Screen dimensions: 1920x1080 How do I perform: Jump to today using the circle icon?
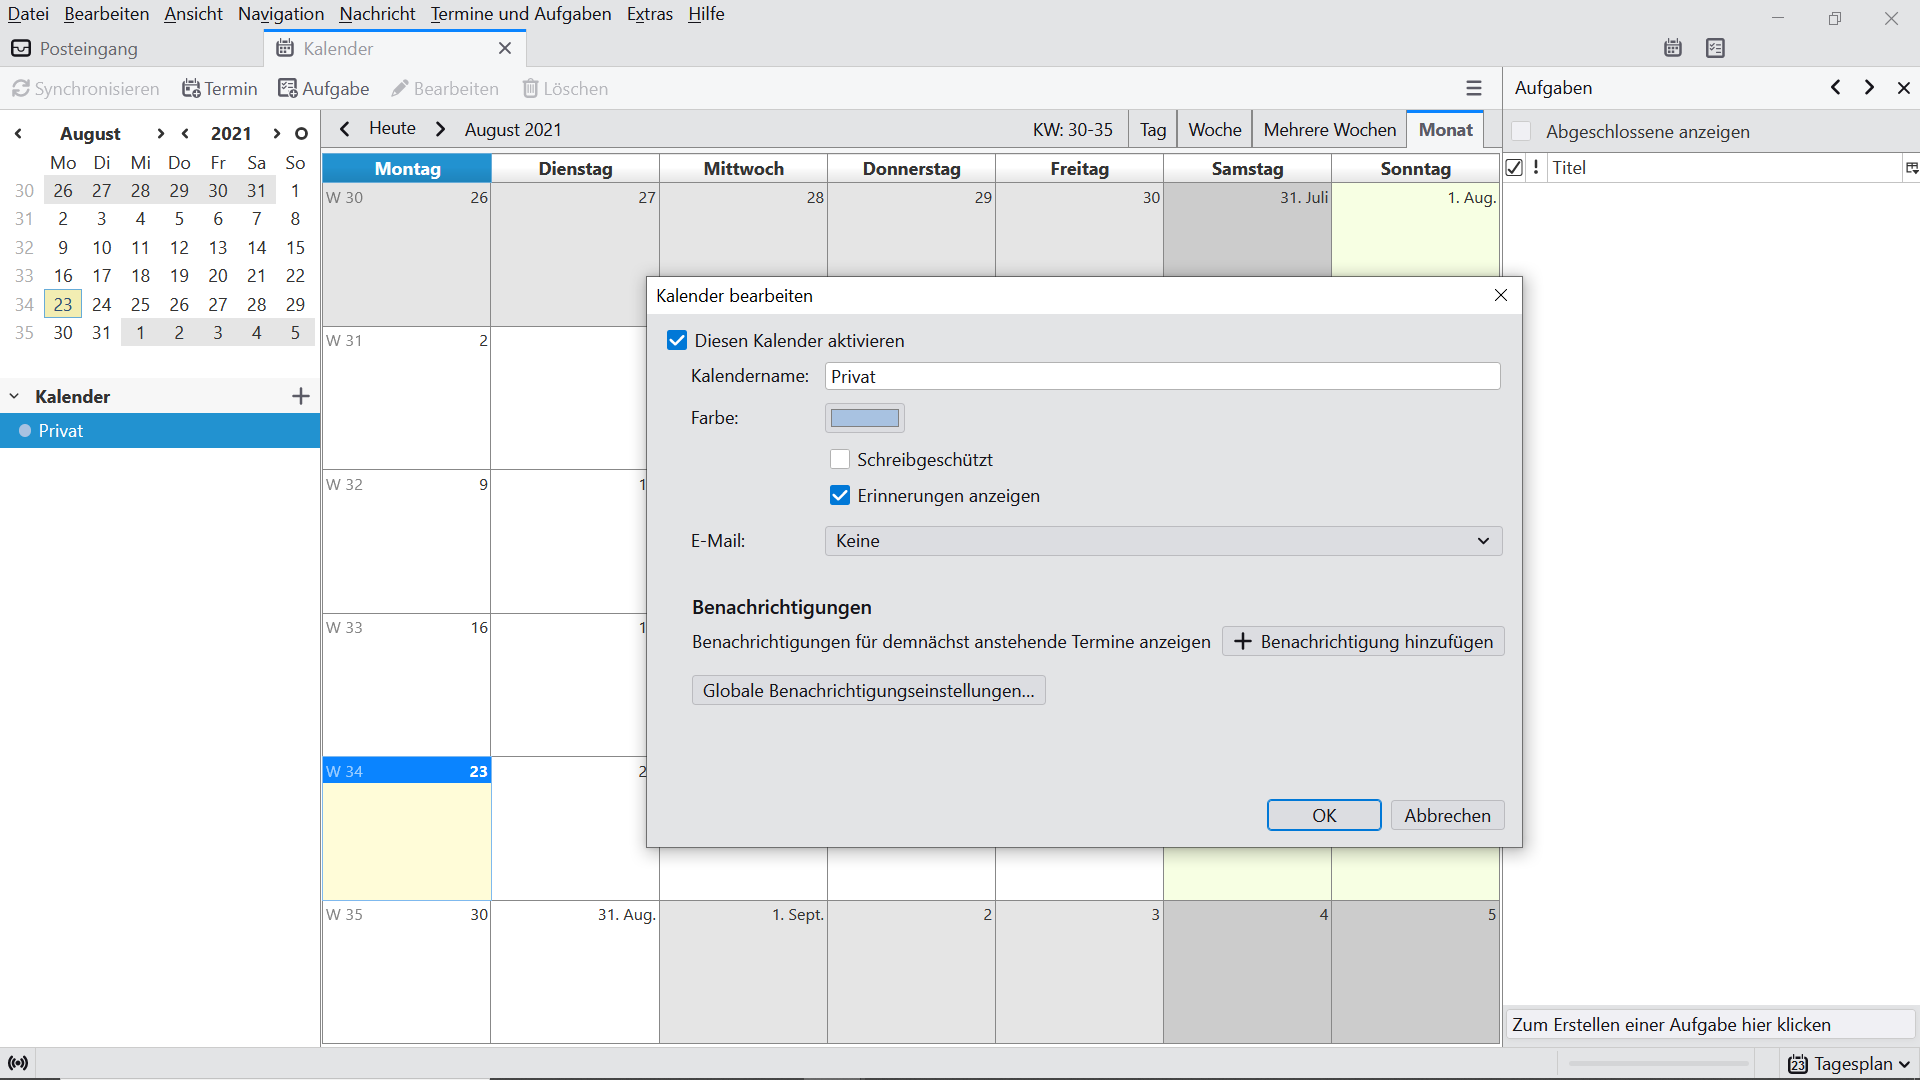tap(301, 134)
